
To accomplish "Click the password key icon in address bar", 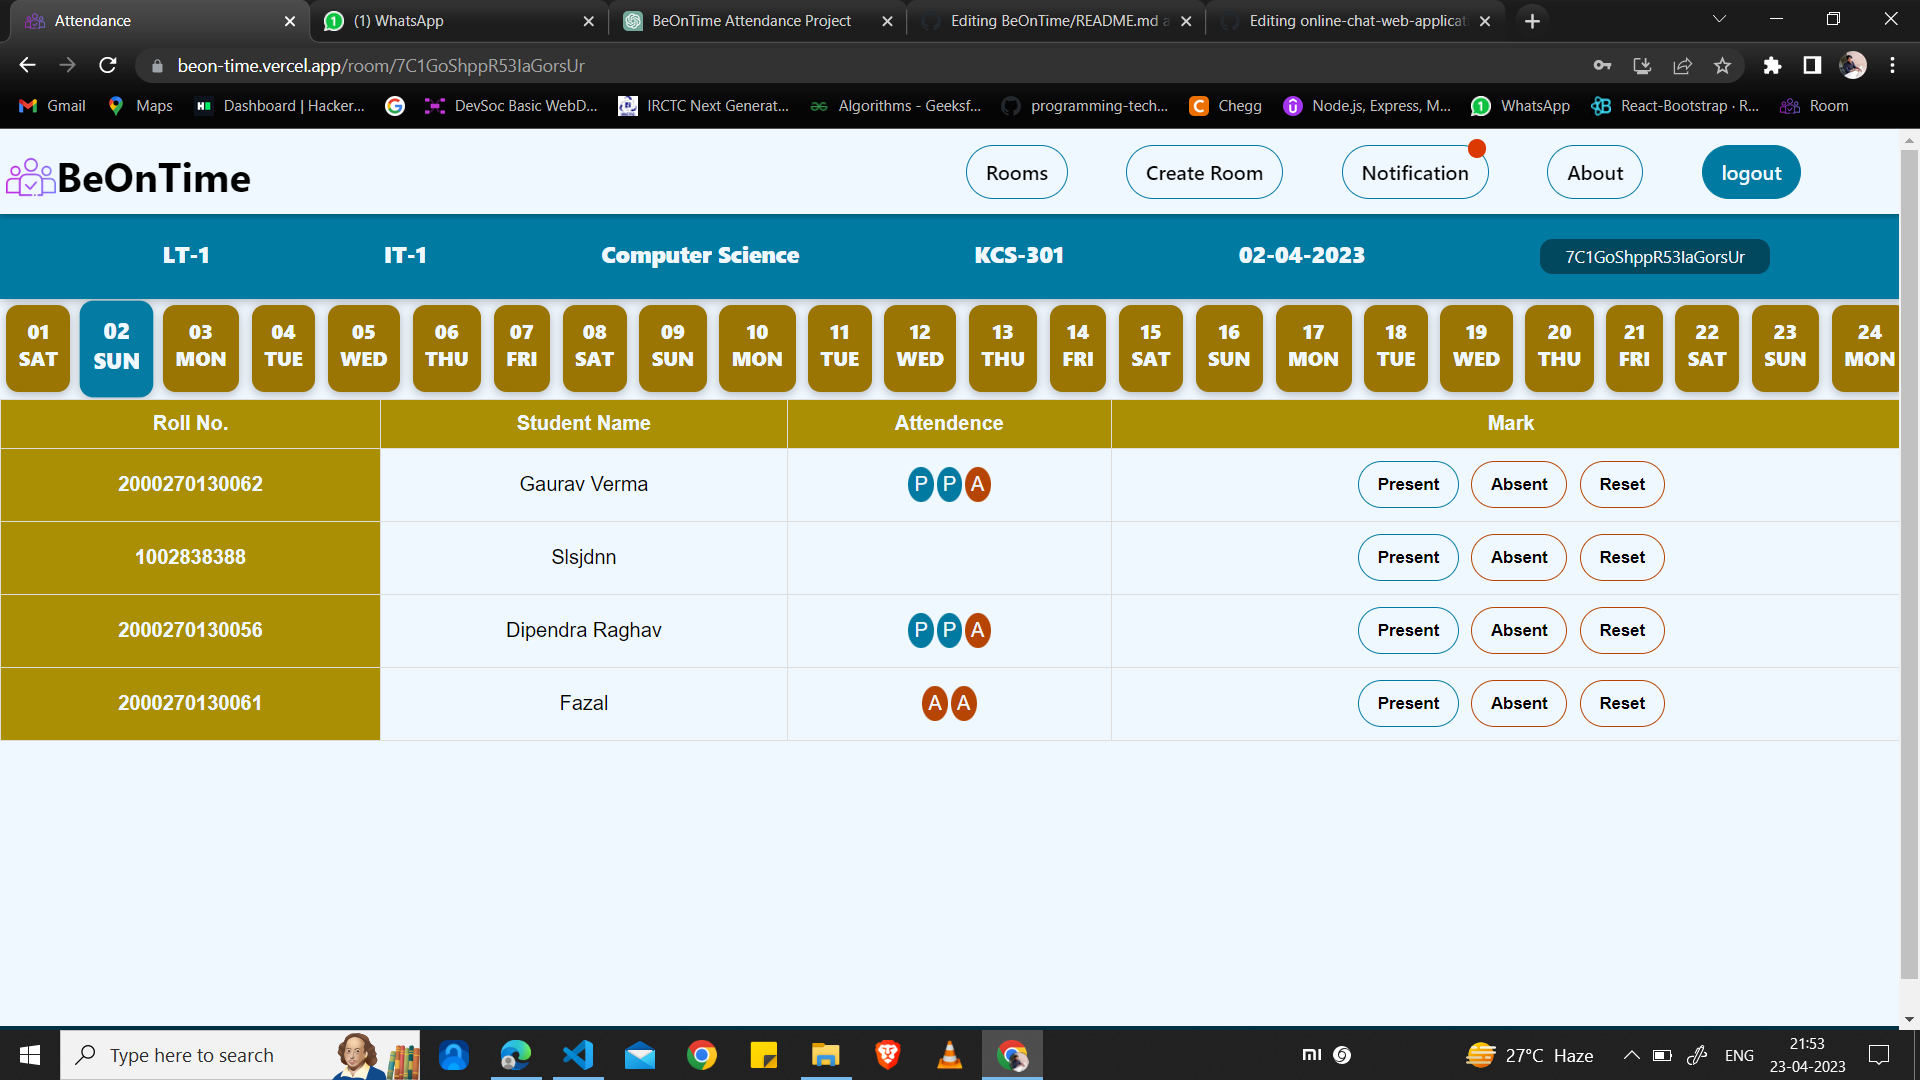I will [1602, 66].
